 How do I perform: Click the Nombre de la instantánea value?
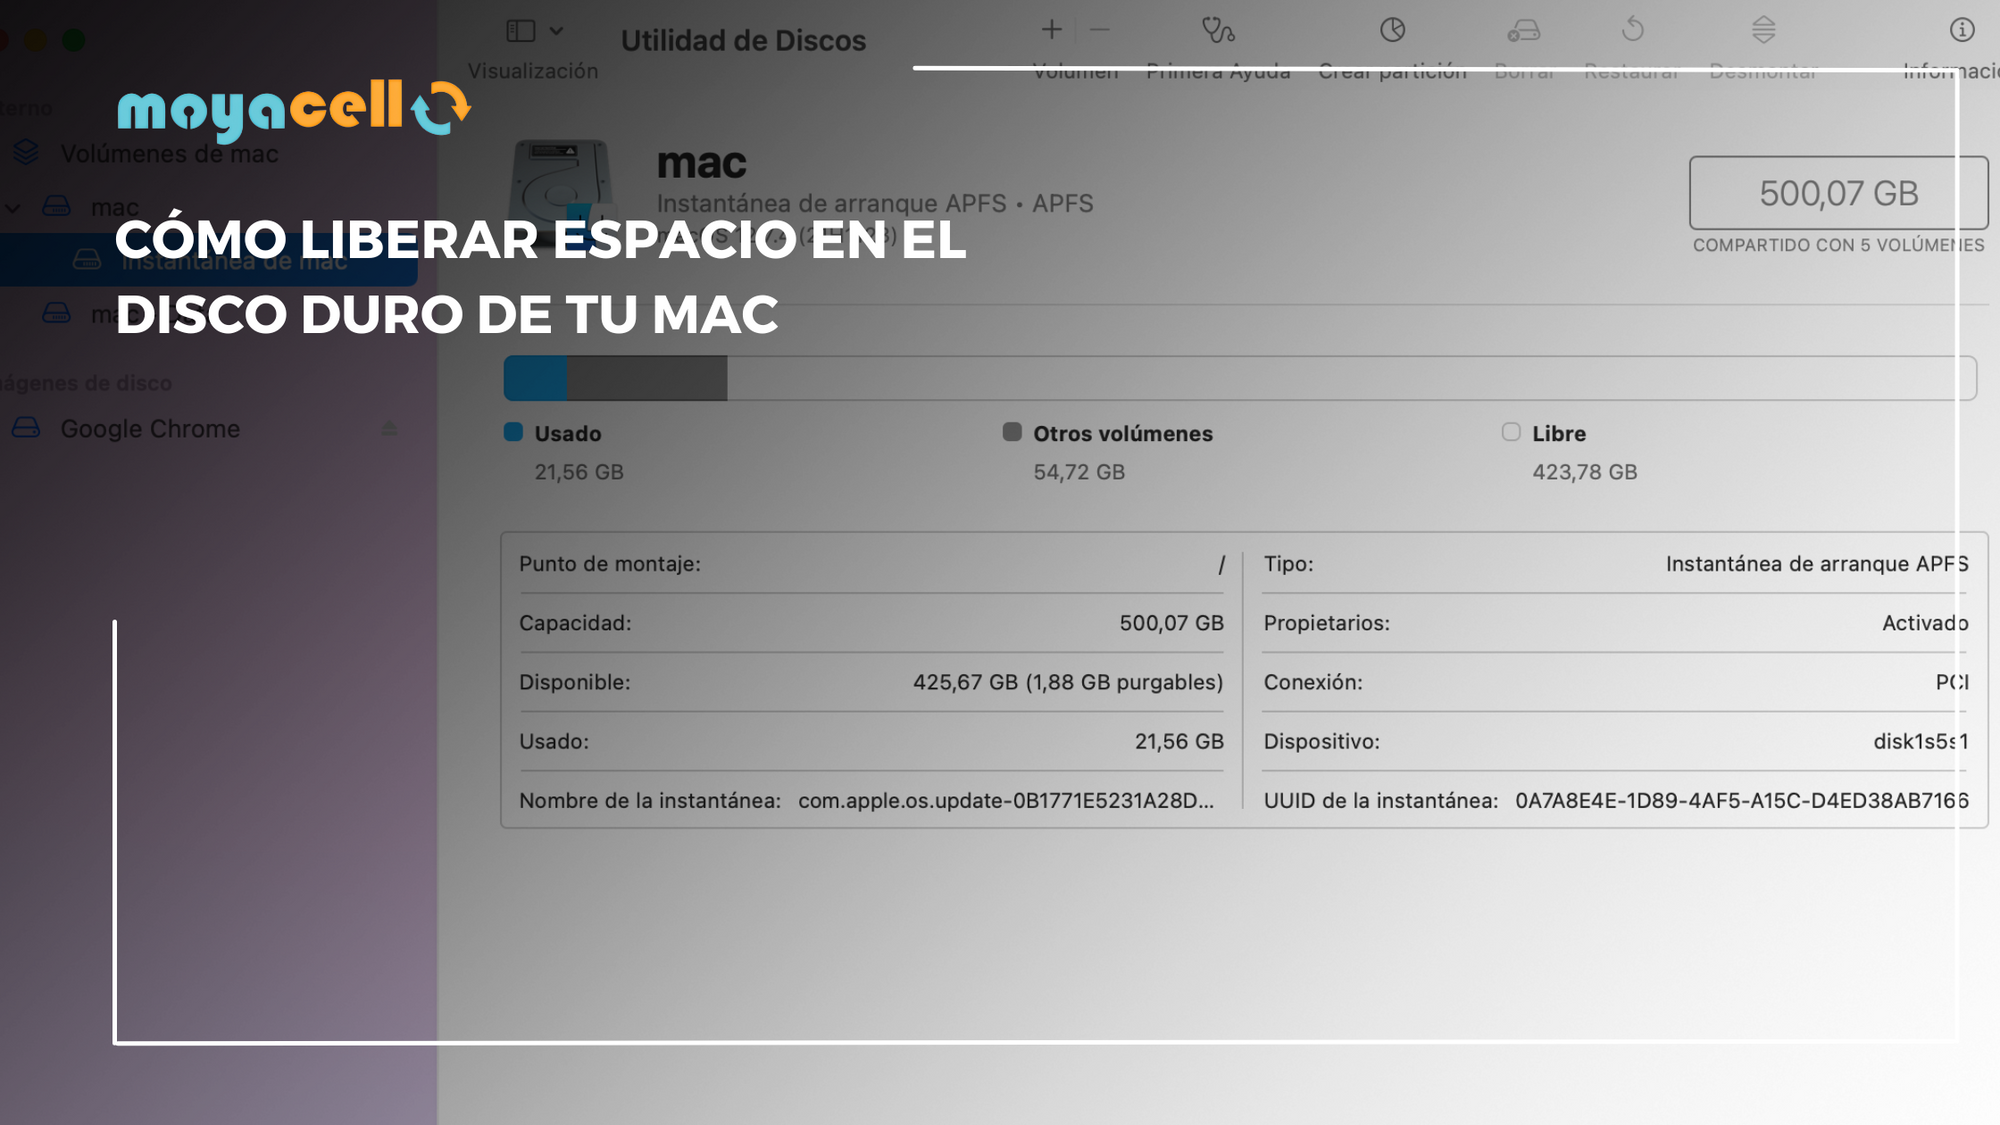tap(1006, 801)
